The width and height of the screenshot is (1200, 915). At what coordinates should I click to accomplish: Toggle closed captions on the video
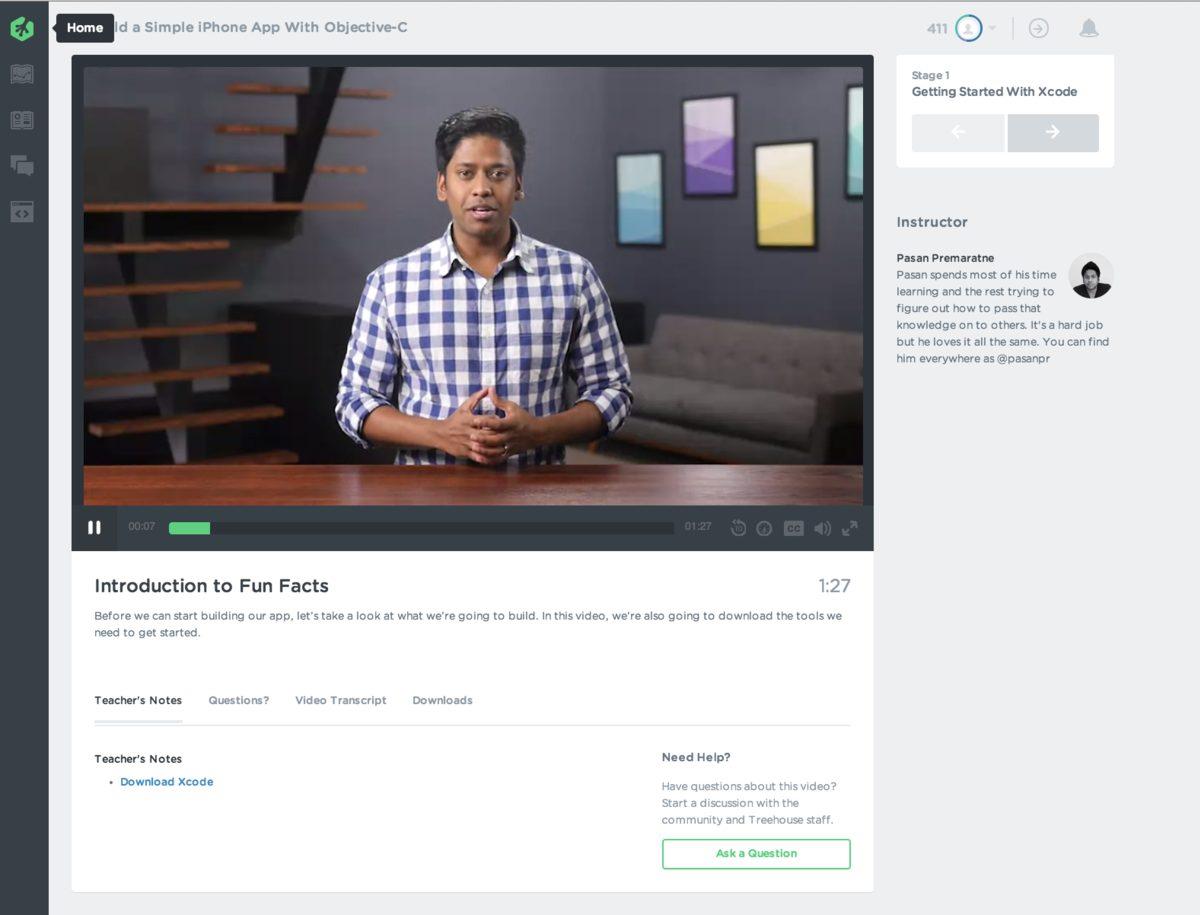click(793, 528)
